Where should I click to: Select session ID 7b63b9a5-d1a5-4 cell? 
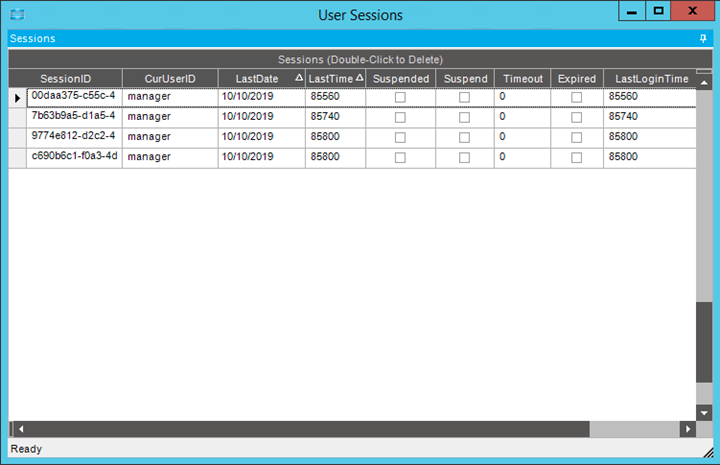tap(74, 118)
